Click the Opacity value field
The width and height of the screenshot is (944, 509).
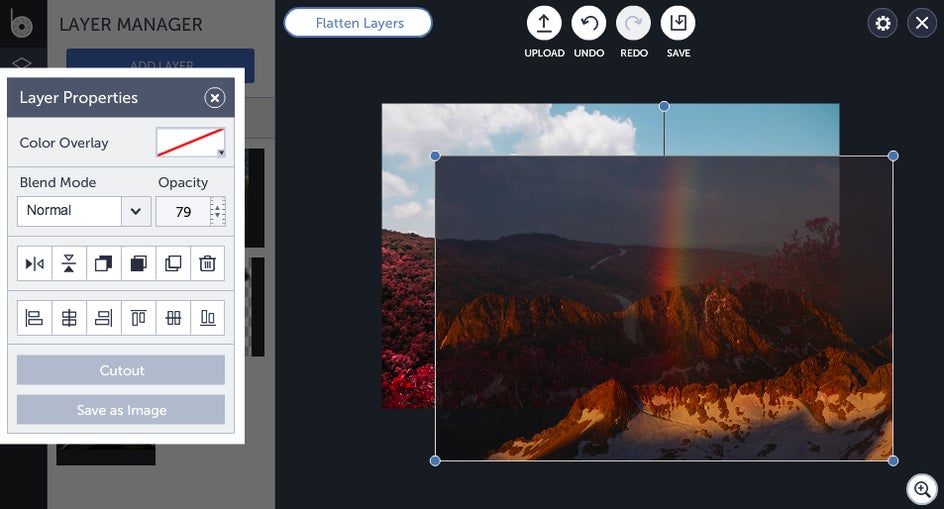(183, 211)
